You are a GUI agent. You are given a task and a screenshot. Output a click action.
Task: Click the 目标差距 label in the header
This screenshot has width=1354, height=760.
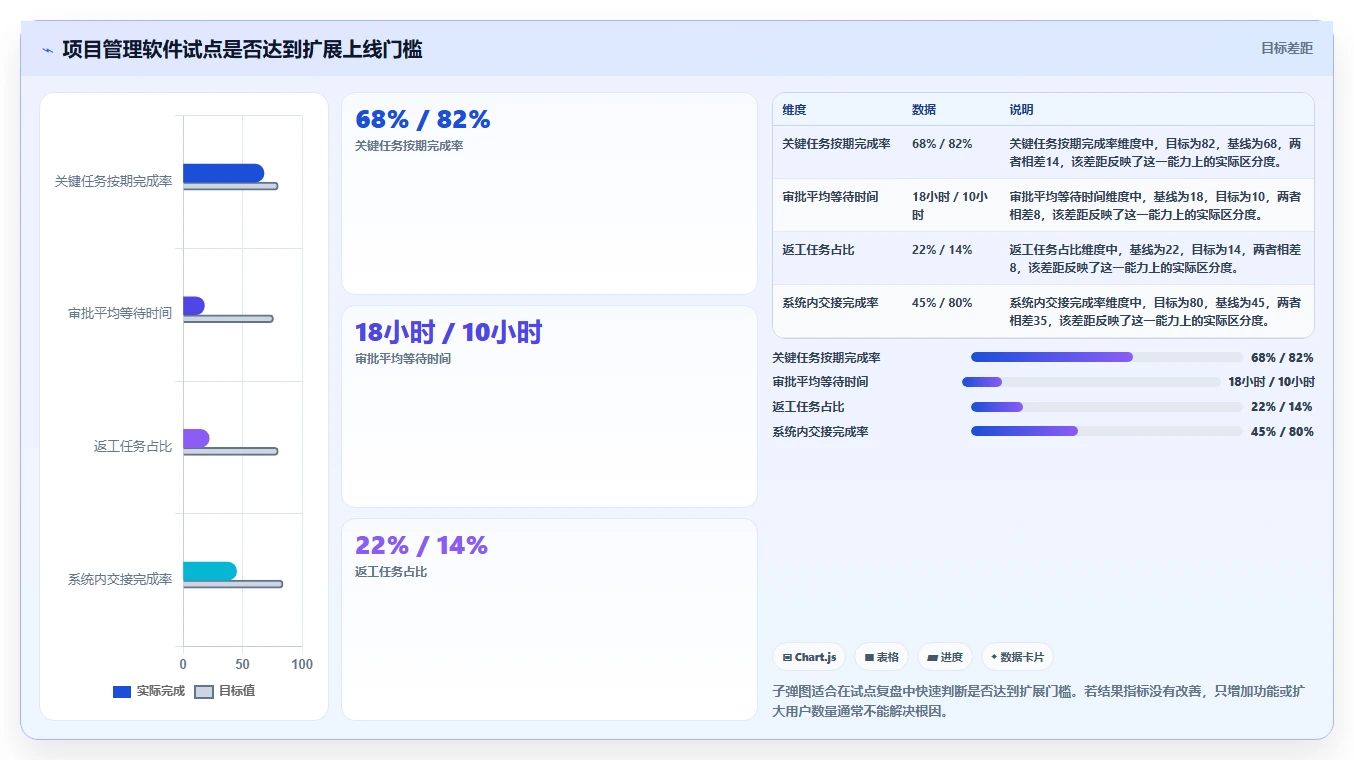pos(1286,48)
